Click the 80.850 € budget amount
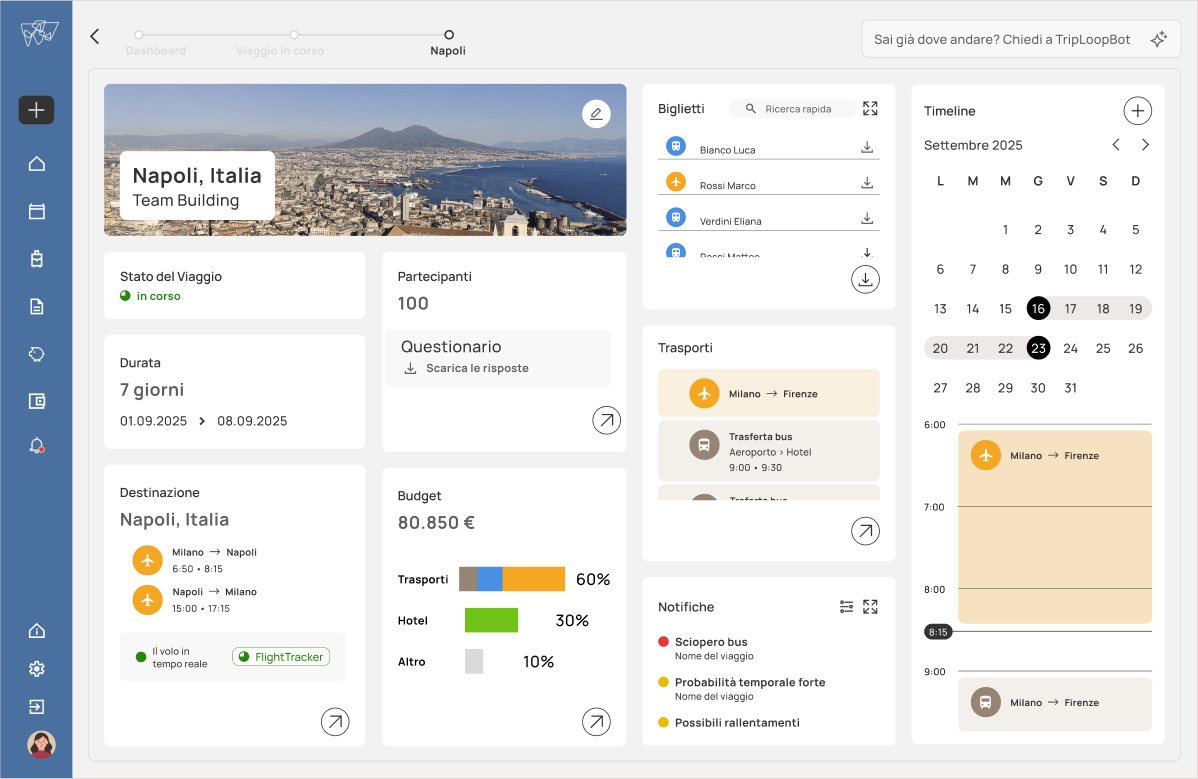This screenshot has width=1198, height=779. tap(436, 522)
